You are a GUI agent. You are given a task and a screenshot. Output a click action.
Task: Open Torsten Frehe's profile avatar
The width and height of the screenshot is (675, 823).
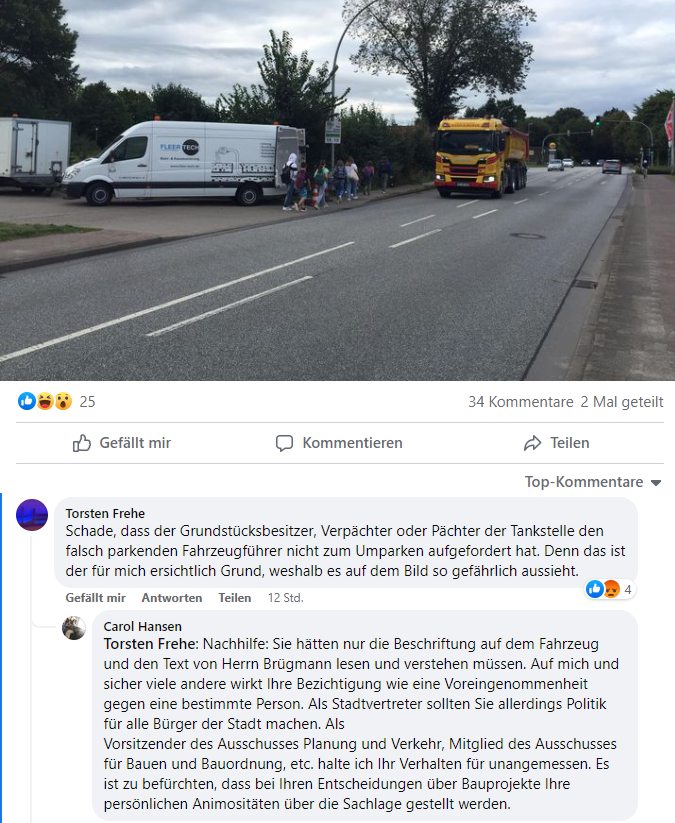pyautogui.click(x=32, y=515)
